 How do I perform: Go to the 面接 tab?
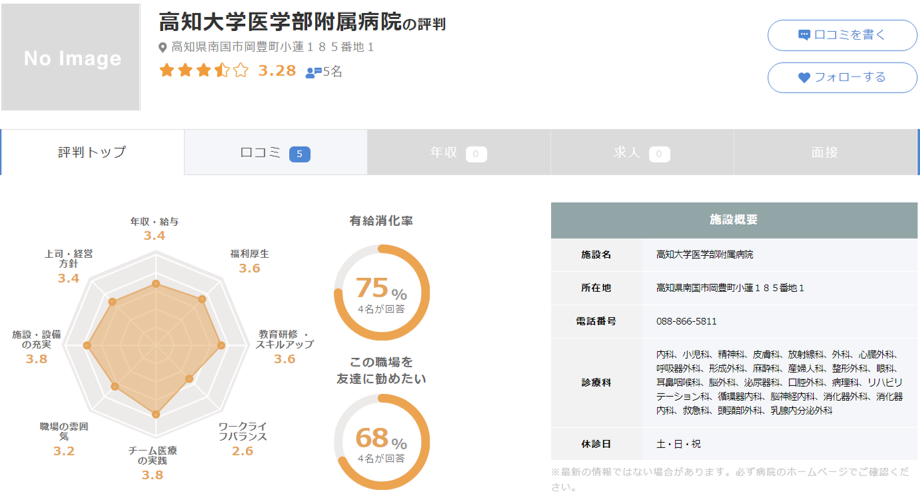[826, 153]
